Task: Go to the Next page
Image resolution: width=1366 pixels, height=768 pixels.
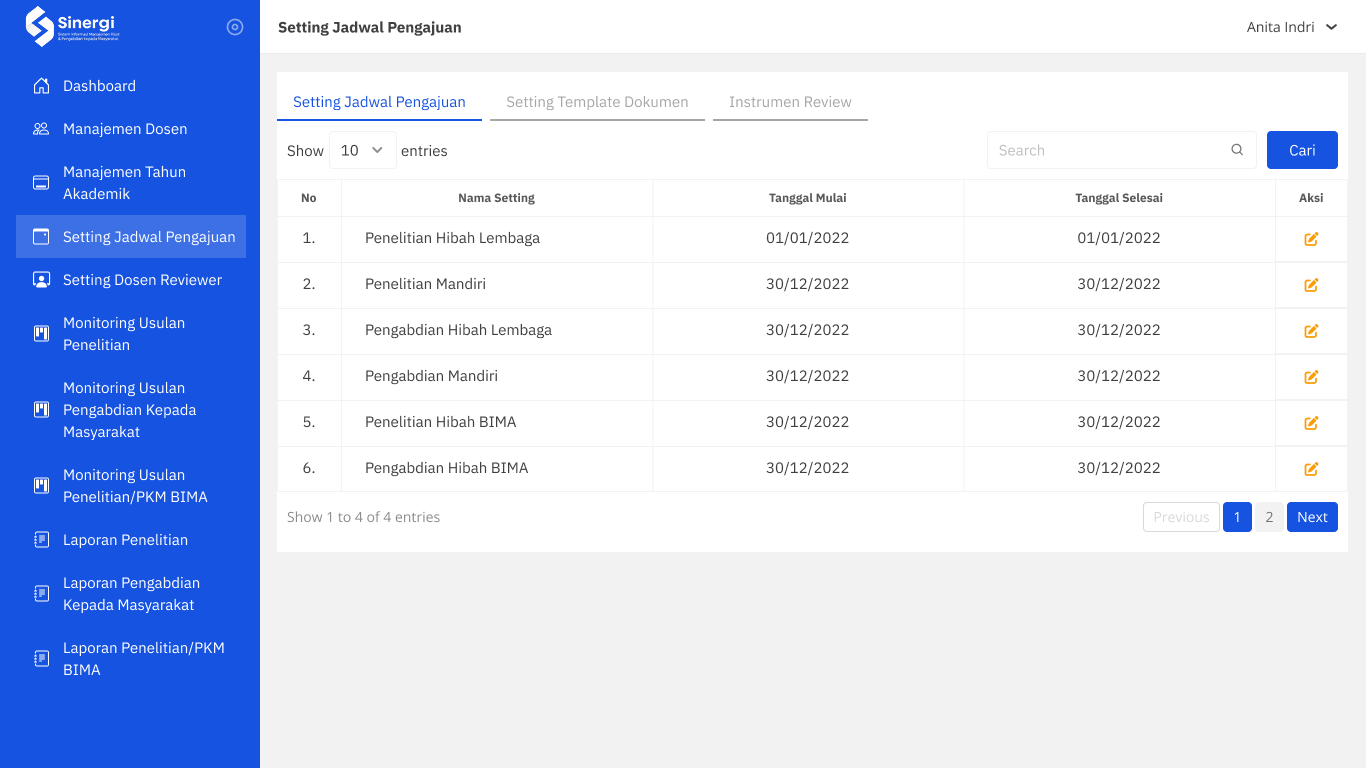Action: (x=1312, y=517)
